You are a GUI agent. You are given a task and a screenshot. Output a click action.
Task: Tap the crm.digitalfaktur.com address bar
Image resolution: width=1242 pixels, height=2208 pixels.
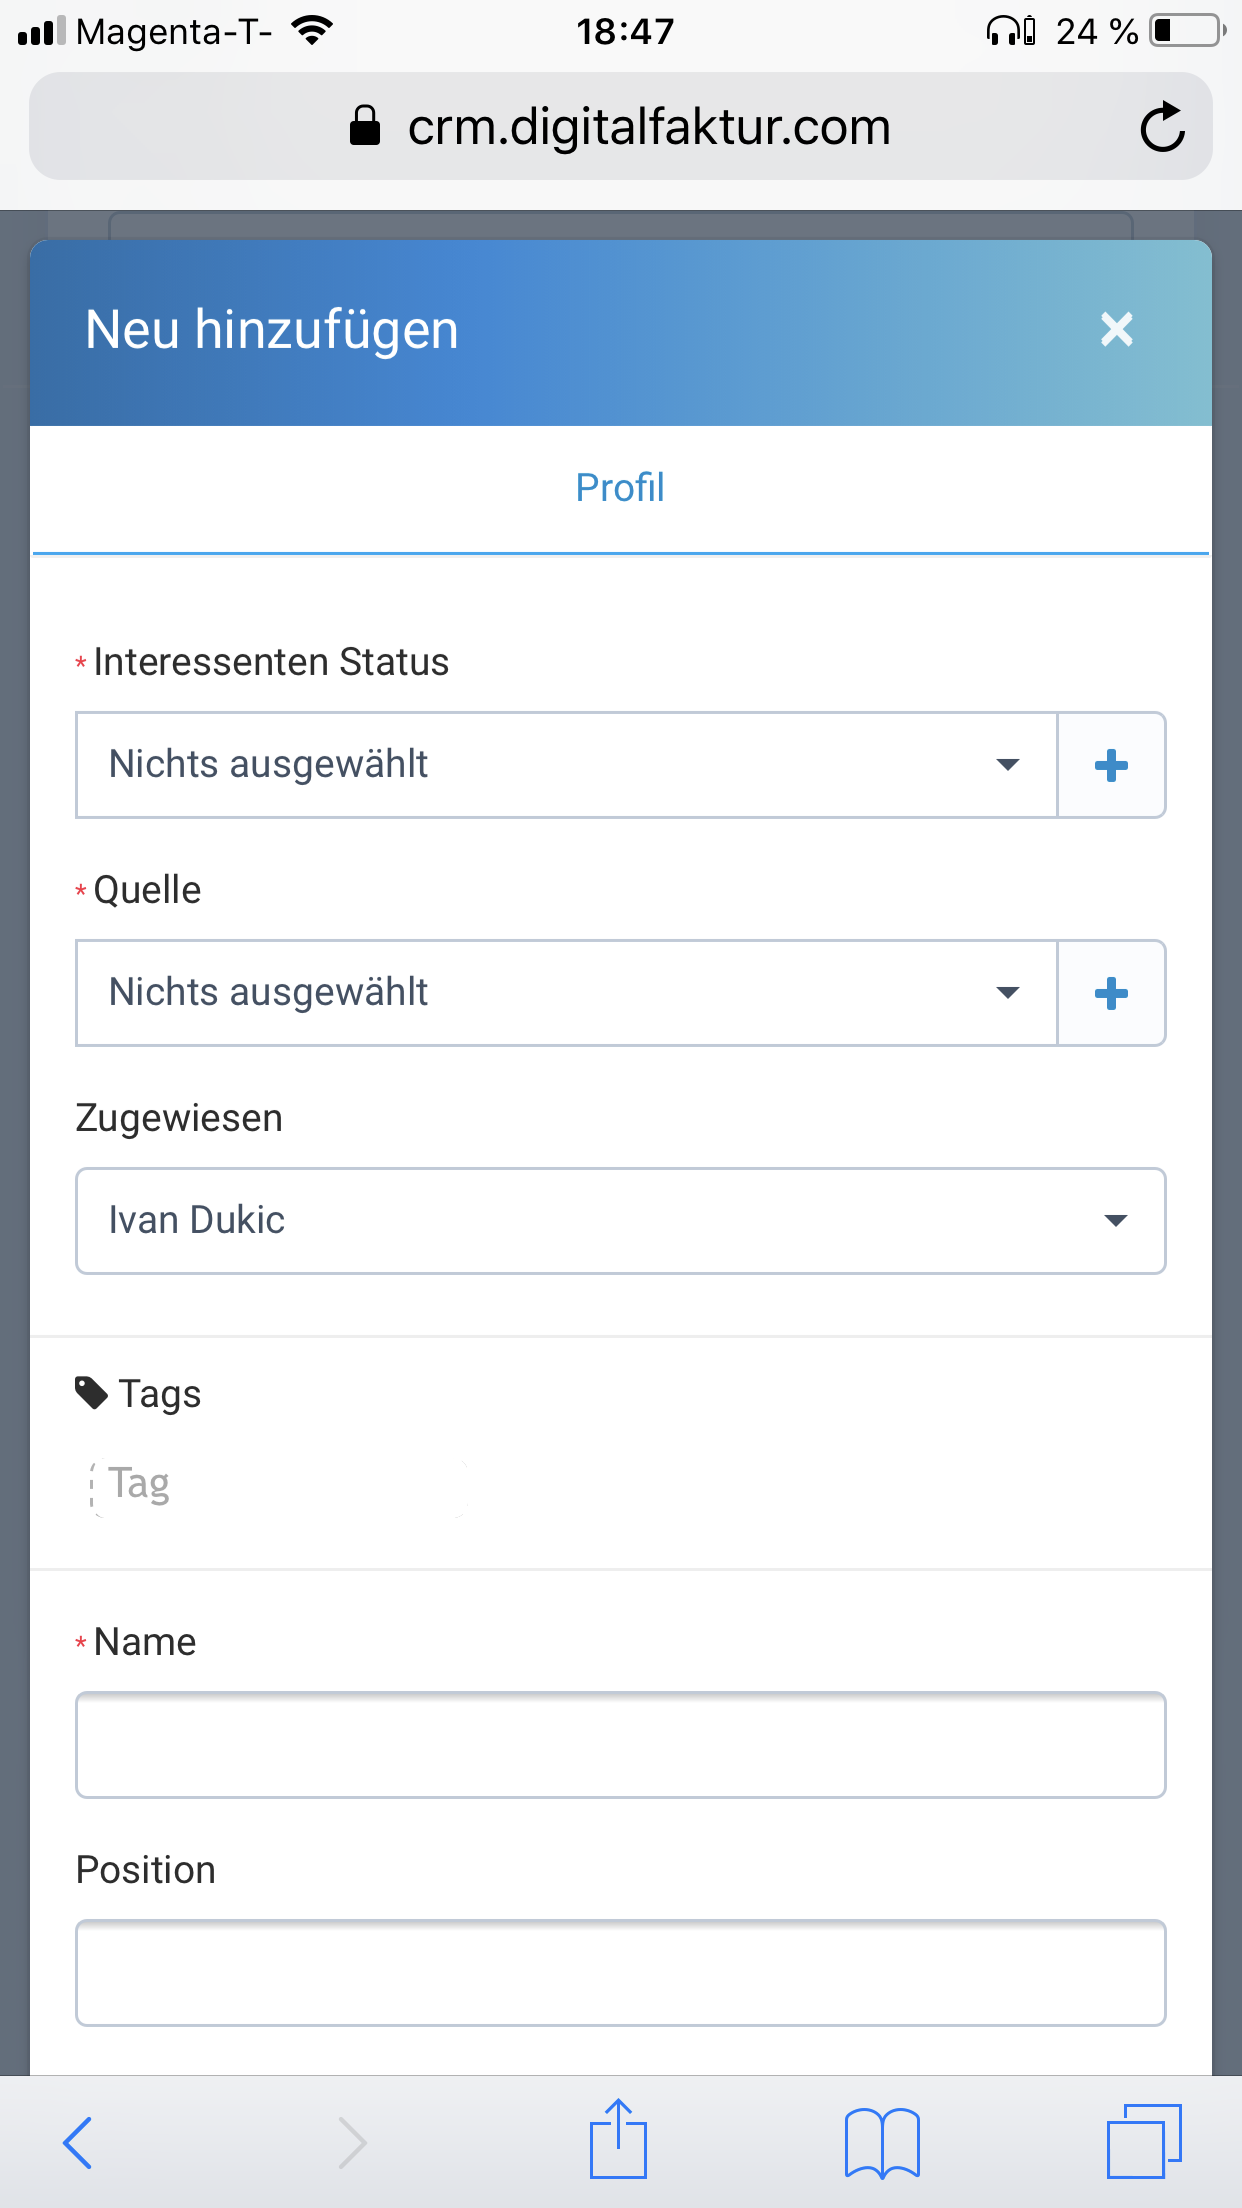coord(620,127)
